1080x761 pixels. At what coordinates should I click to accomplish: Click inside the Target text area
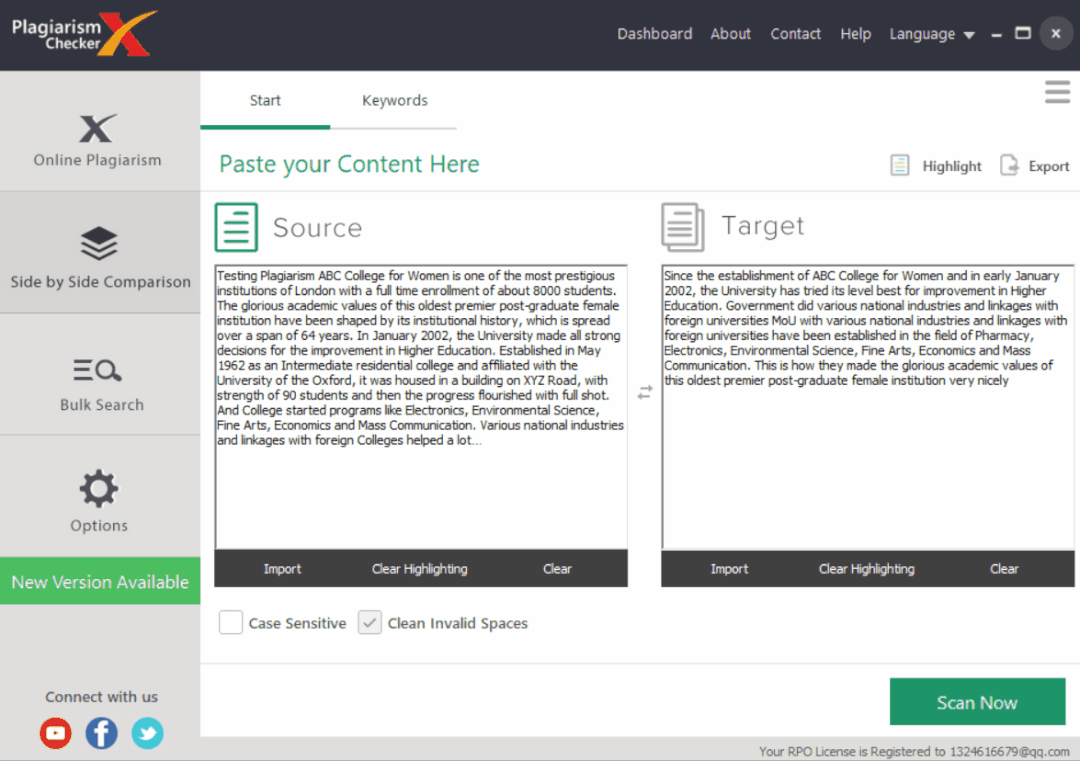868,406
